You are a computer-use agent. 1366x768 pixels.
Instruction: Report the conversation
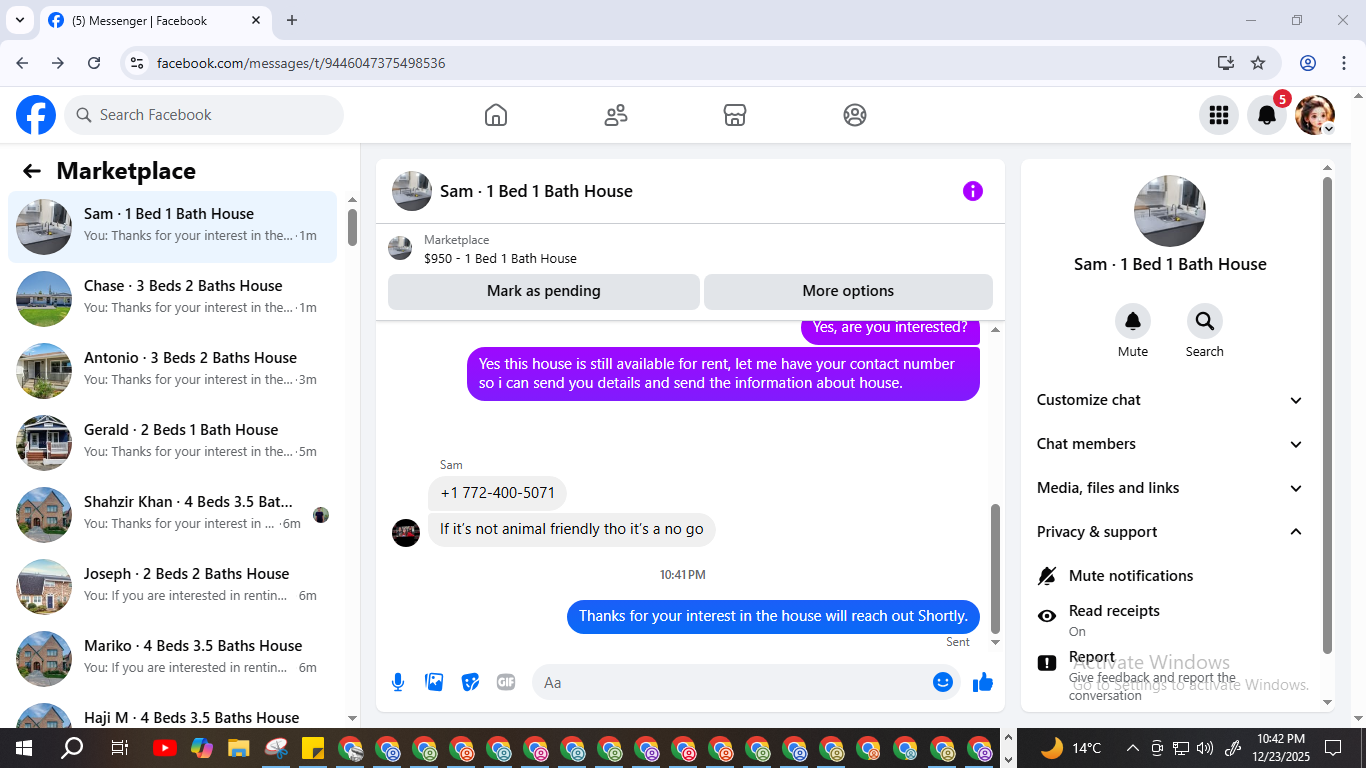1170,675
